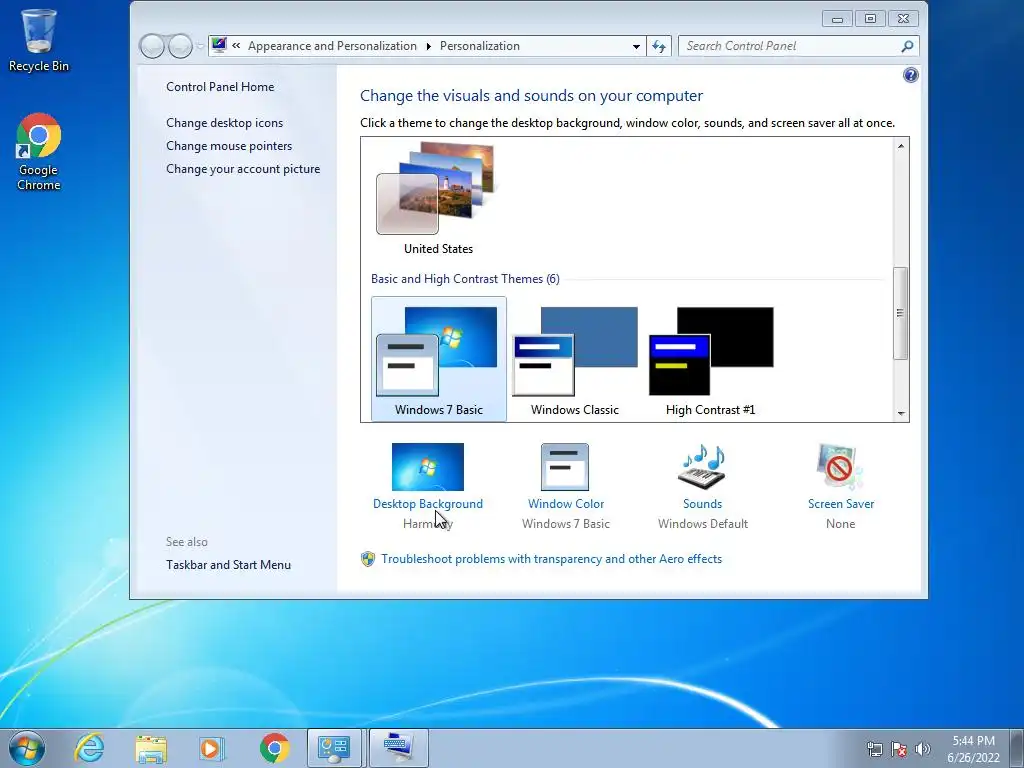
Task: Expand the address bar history dropdown
Action: 636,46
